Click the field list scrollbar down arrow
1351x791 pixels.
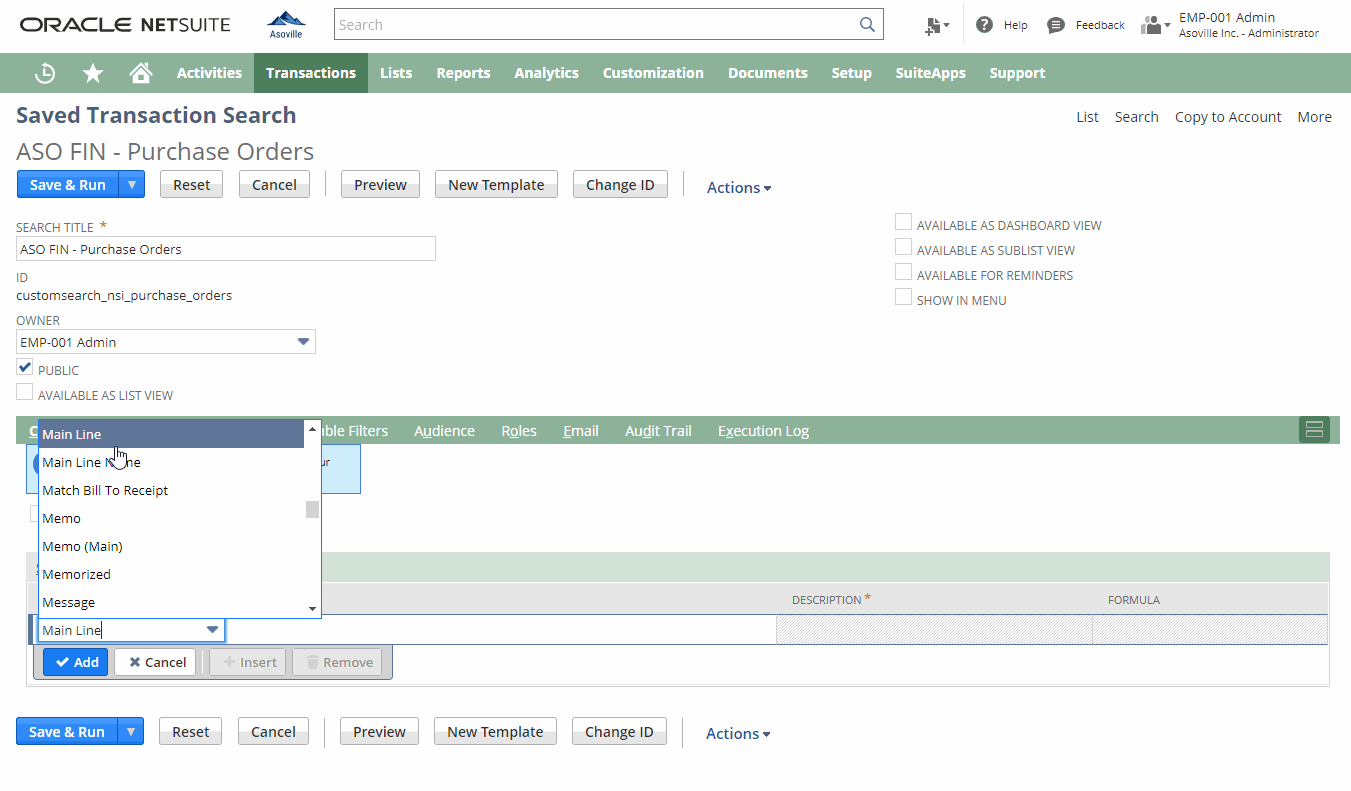click(x=312, y=608)
